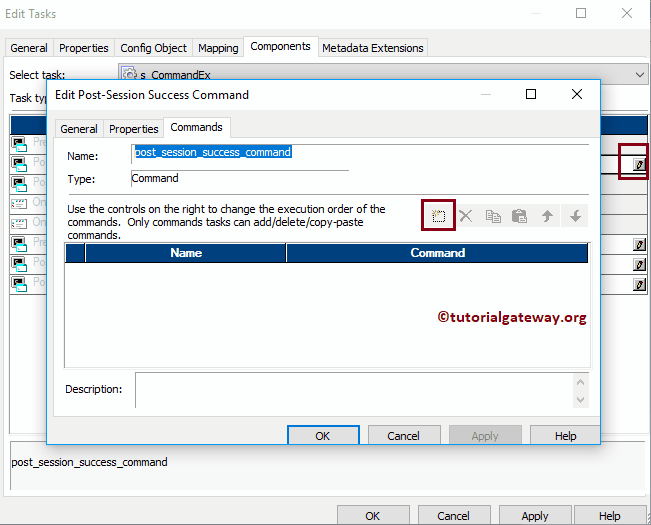The image size is (651, 525).
Task: Click the Name field containing post_session_success_command
Action: point(360,152)
